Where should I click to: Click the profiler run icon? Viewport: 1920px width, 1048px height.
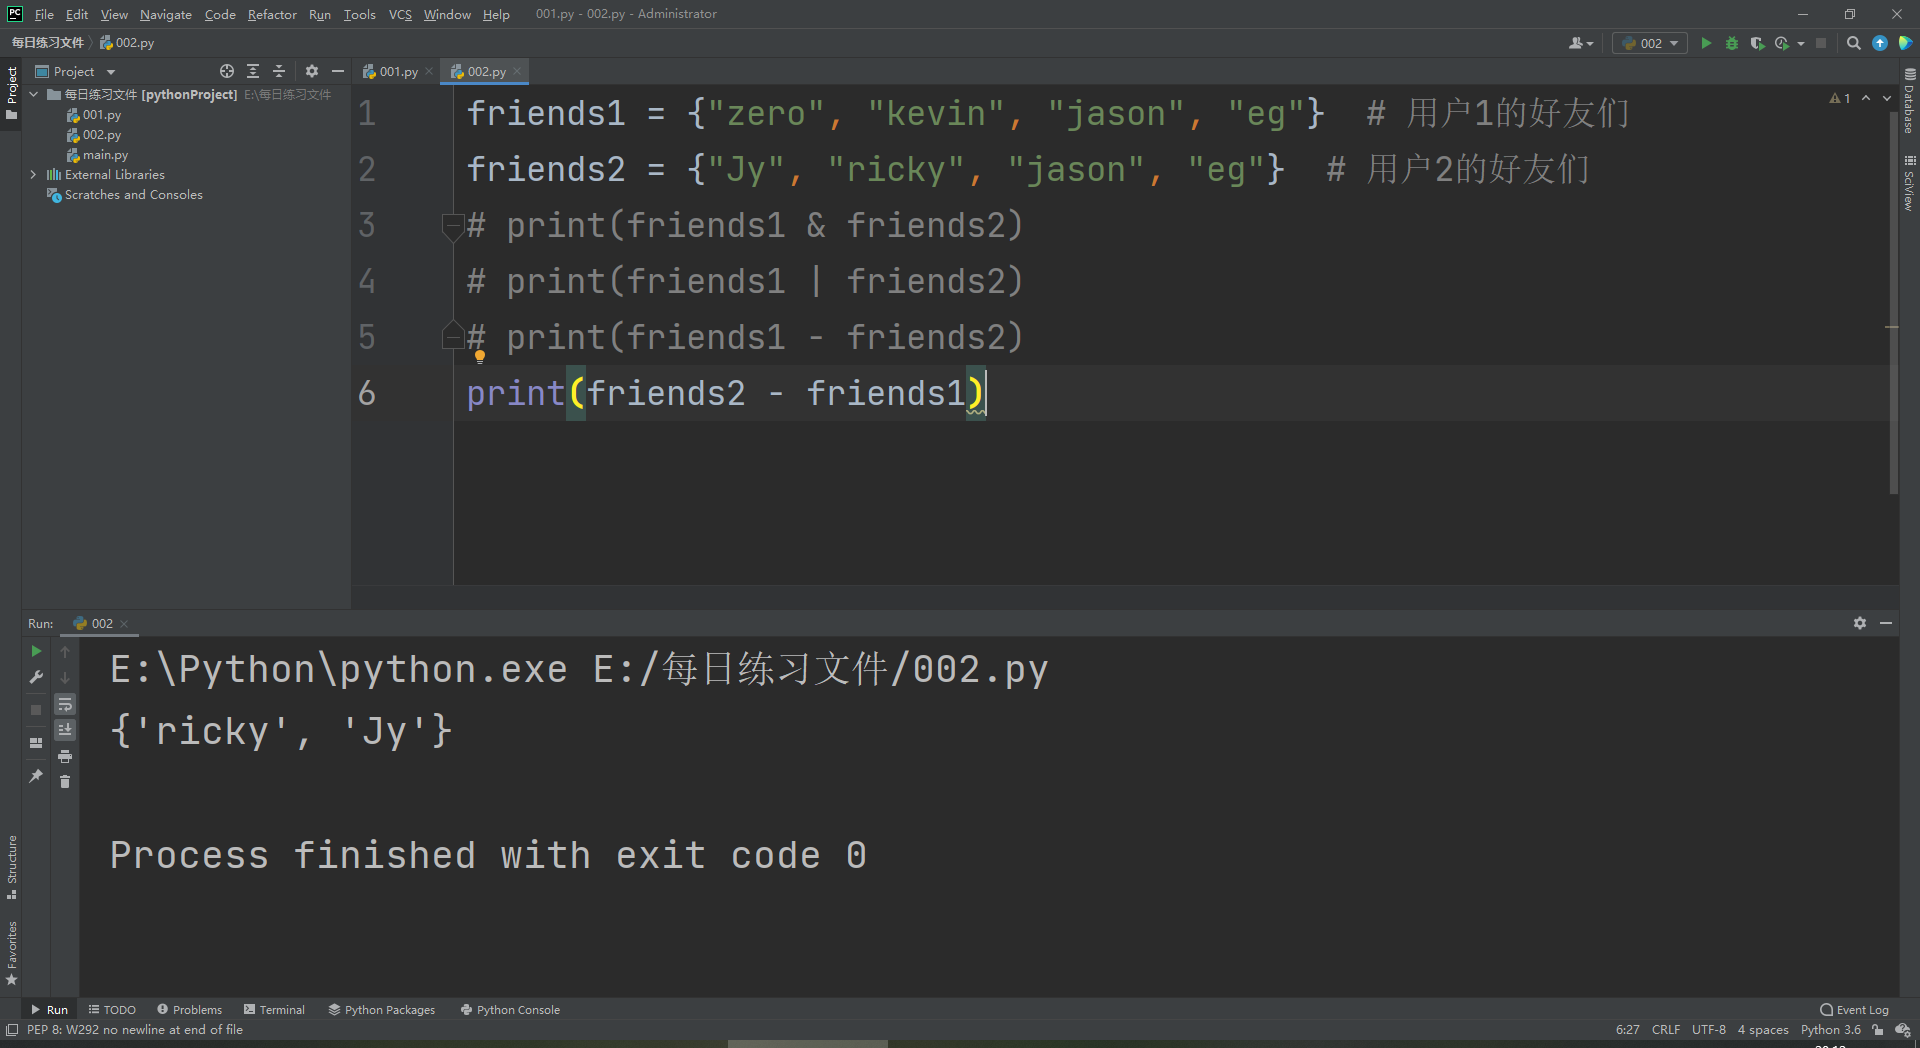[1782, 43]
